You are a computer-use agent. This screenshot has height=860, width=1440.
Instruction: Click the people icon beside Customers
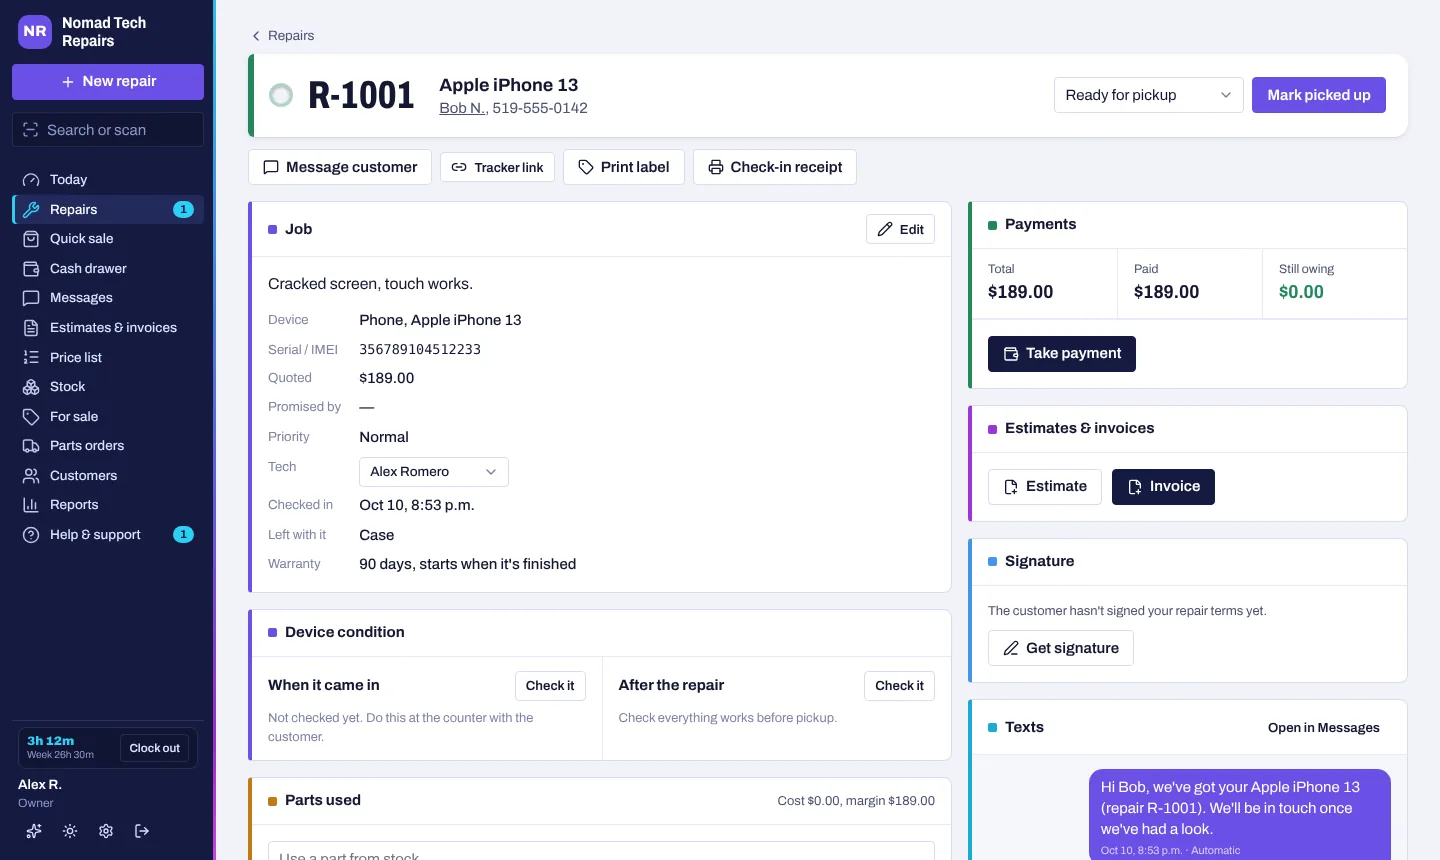tap(31, 476)
